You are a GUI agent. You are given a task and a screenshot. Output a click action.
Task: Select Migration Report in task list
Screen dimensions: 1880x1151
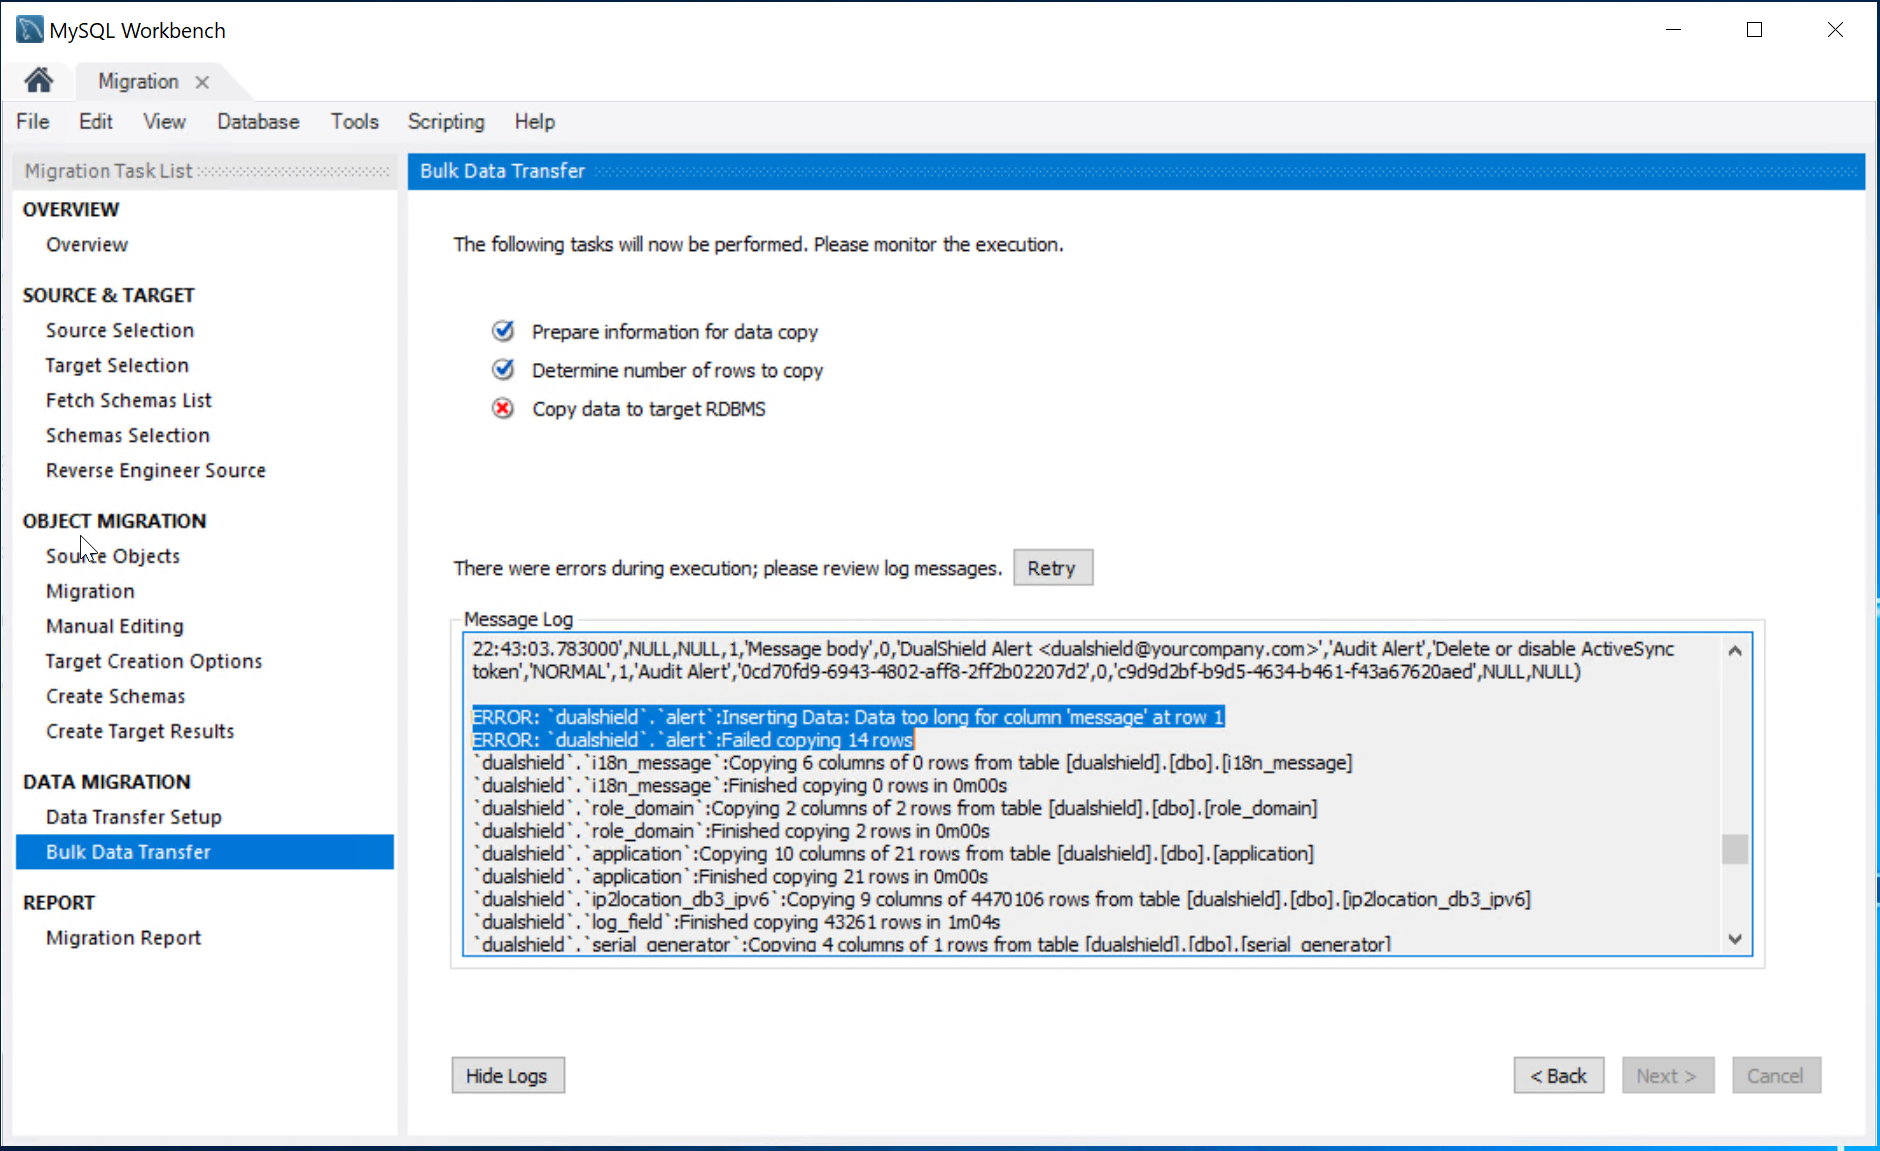[x=123, y=938]
